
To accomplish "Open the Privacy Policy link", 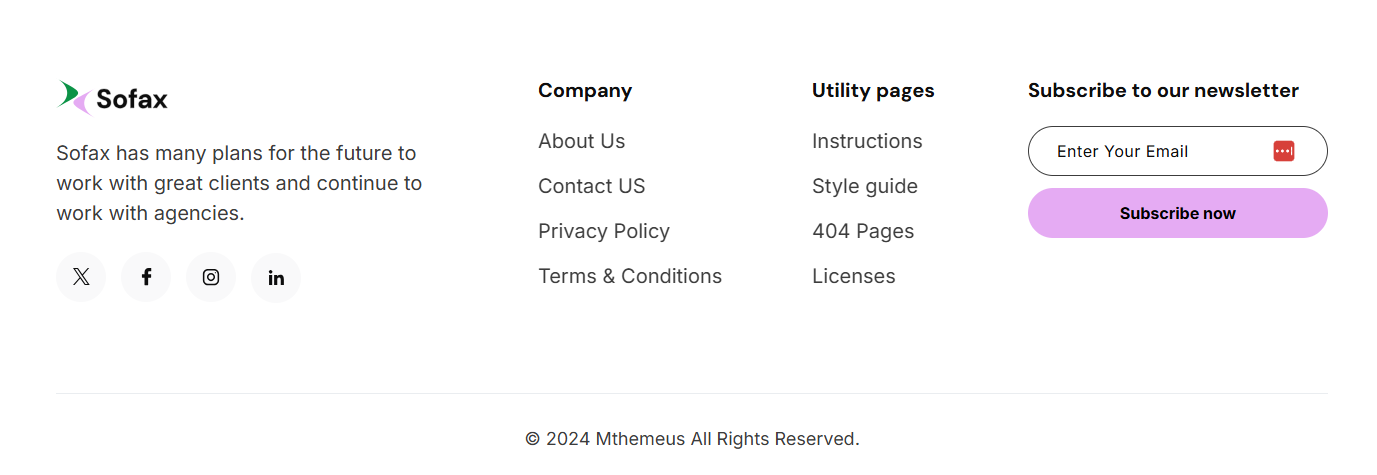I will 603,231.
